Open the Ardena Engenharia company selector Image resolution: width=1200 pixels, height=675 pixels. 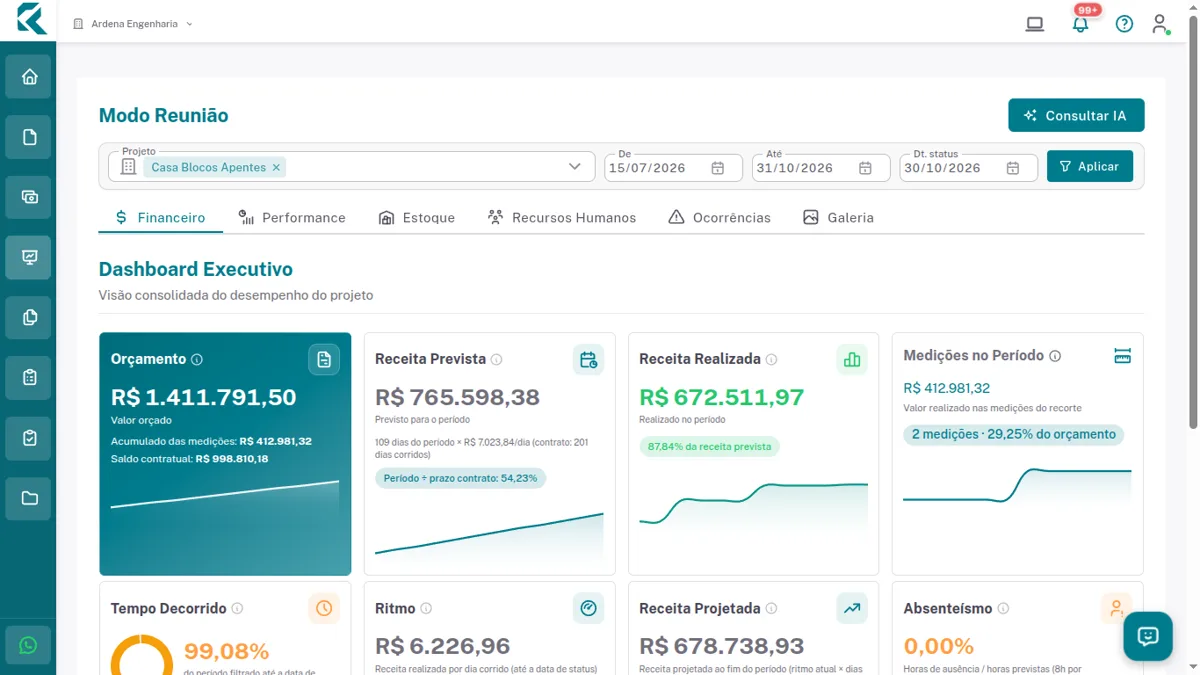[133, 24]
